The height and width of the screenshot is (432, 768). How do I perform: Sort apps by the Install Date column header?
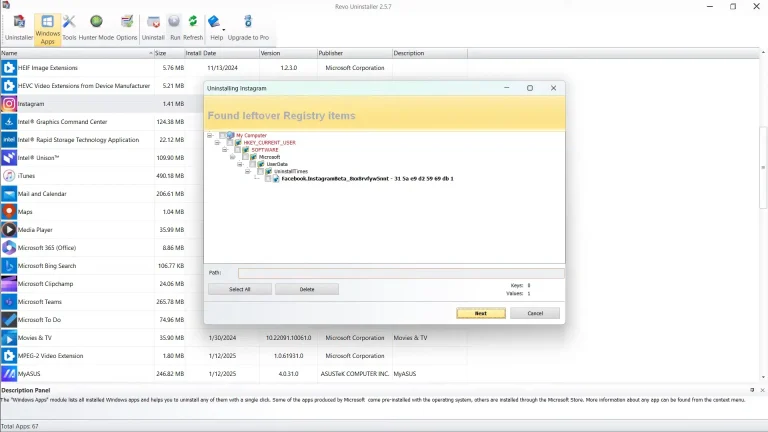tap(221, 53)
